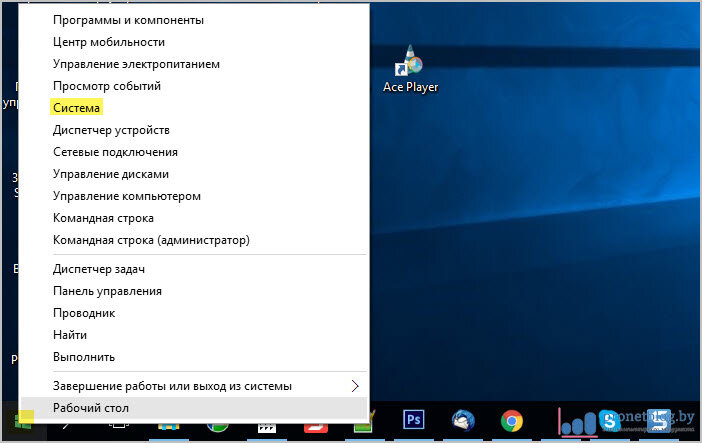Launch Thunderbird from the taskbar
This screenshot has height=443, width=702.
[463, 421]
